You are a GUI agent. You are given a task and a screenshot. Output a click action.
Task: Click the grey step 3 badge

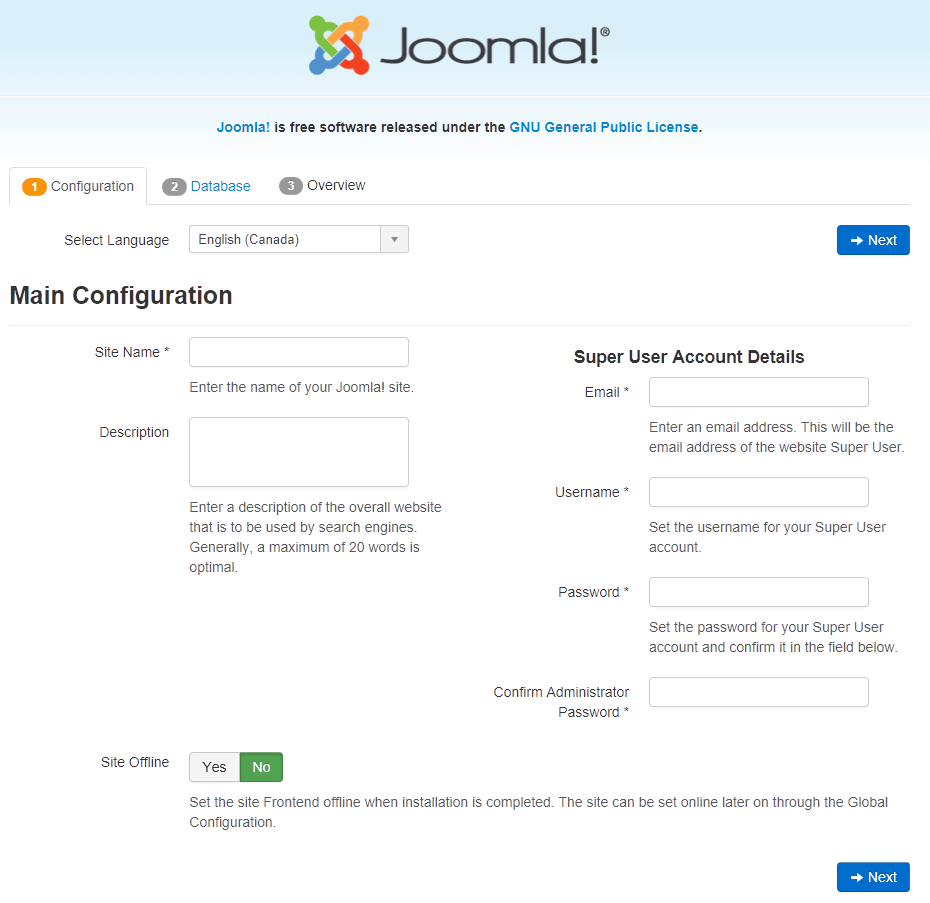click(291, 186)
